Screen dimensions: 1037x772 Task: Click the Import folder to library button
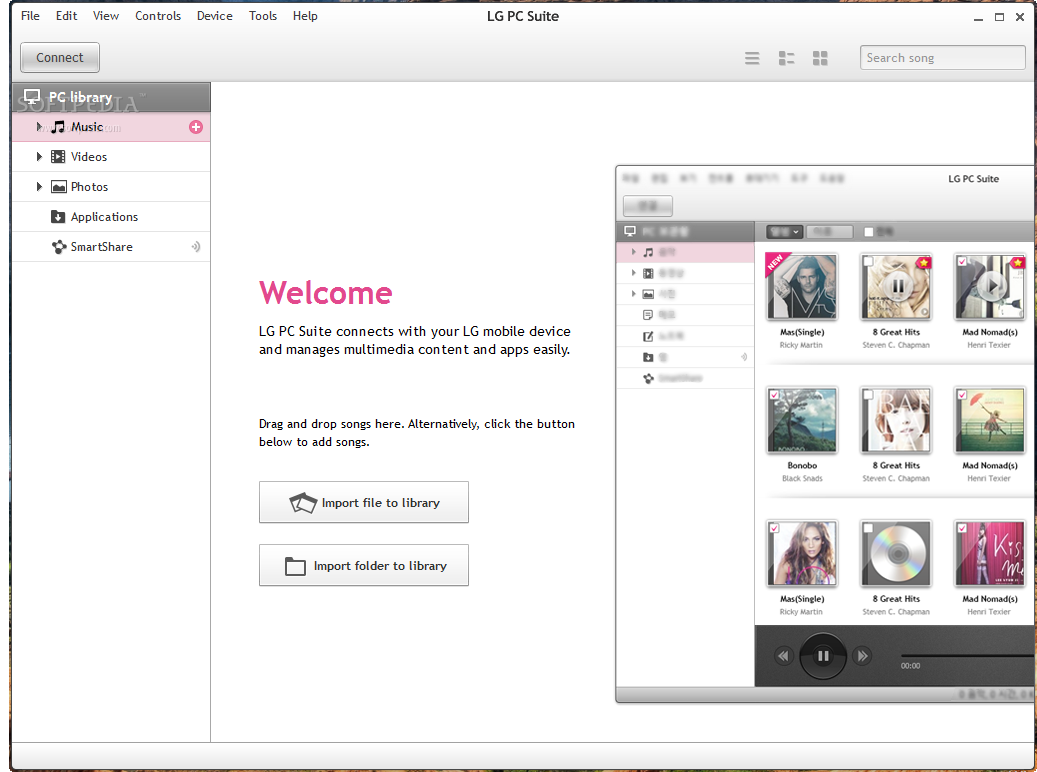(x=364, y=565)
